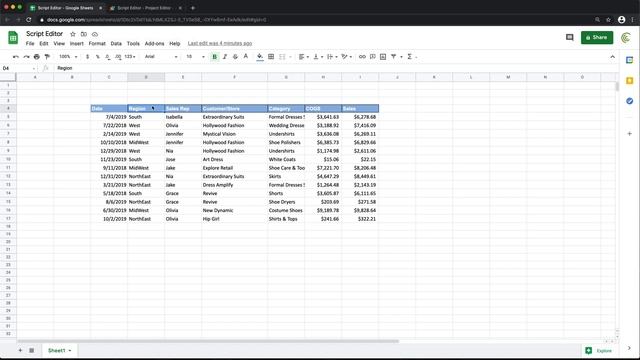The width and height of the screenshot is (640, 360).
Task: Open the Add-ons menu
Action: (154, 43)
